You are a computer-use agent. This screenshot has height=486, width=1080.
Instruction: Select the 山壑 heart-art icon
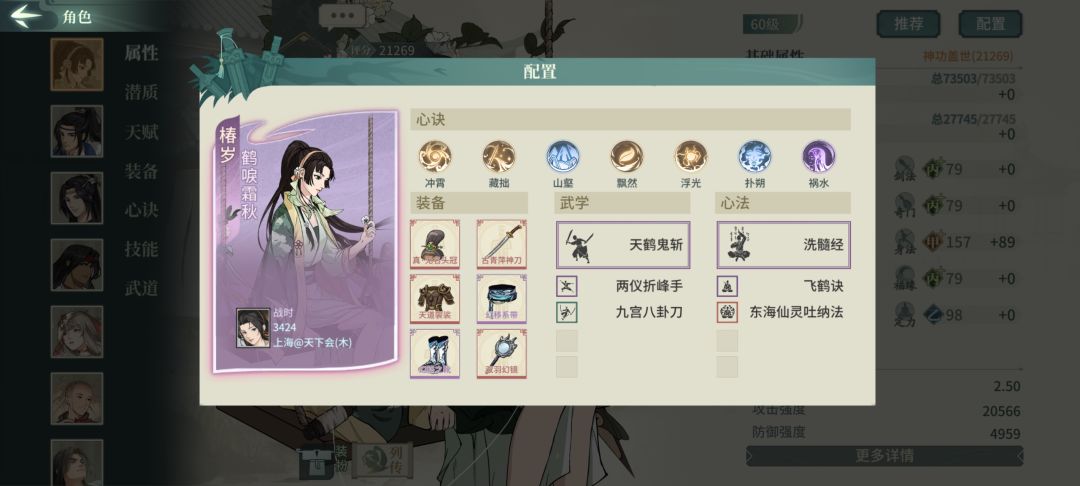(x=563, y=156)
